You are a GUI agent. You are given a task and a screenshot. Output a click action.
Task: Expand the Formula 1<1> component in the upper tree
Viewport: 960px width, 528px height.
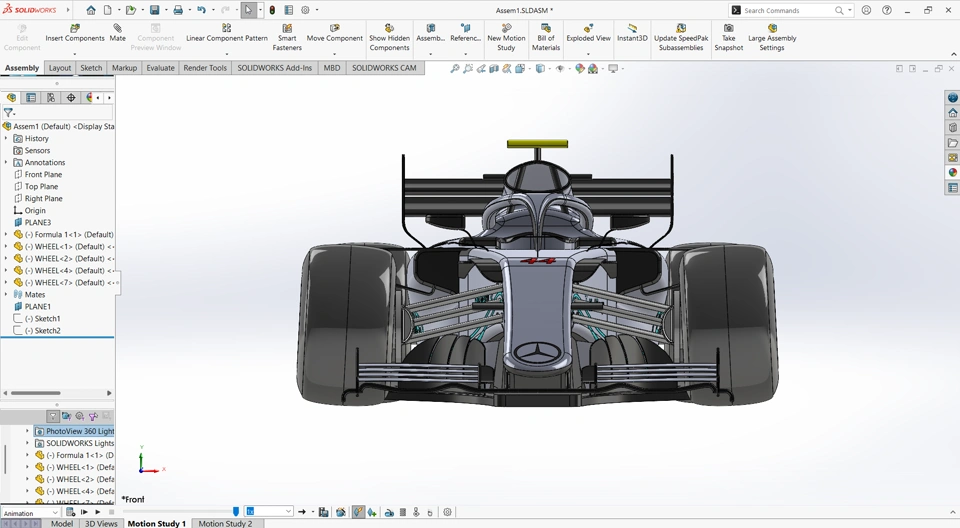[6, 235]
